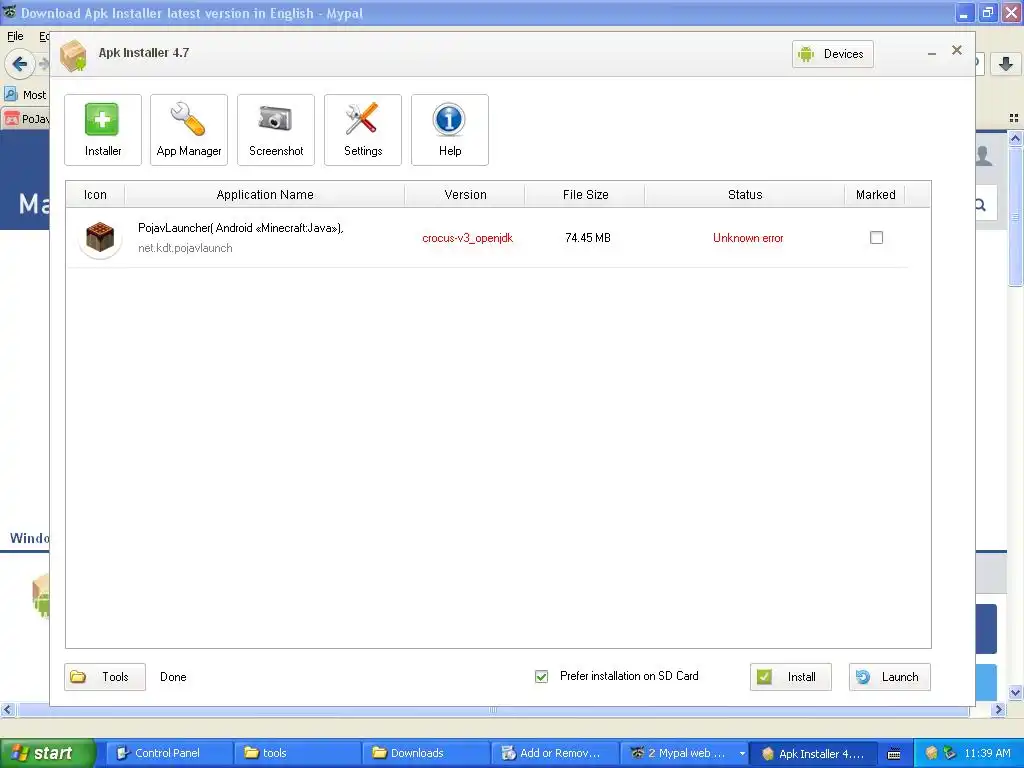1024x768 pixels.
Task: Click the Mypal downloads arrow icon
Action: [x=1006, y=63]
